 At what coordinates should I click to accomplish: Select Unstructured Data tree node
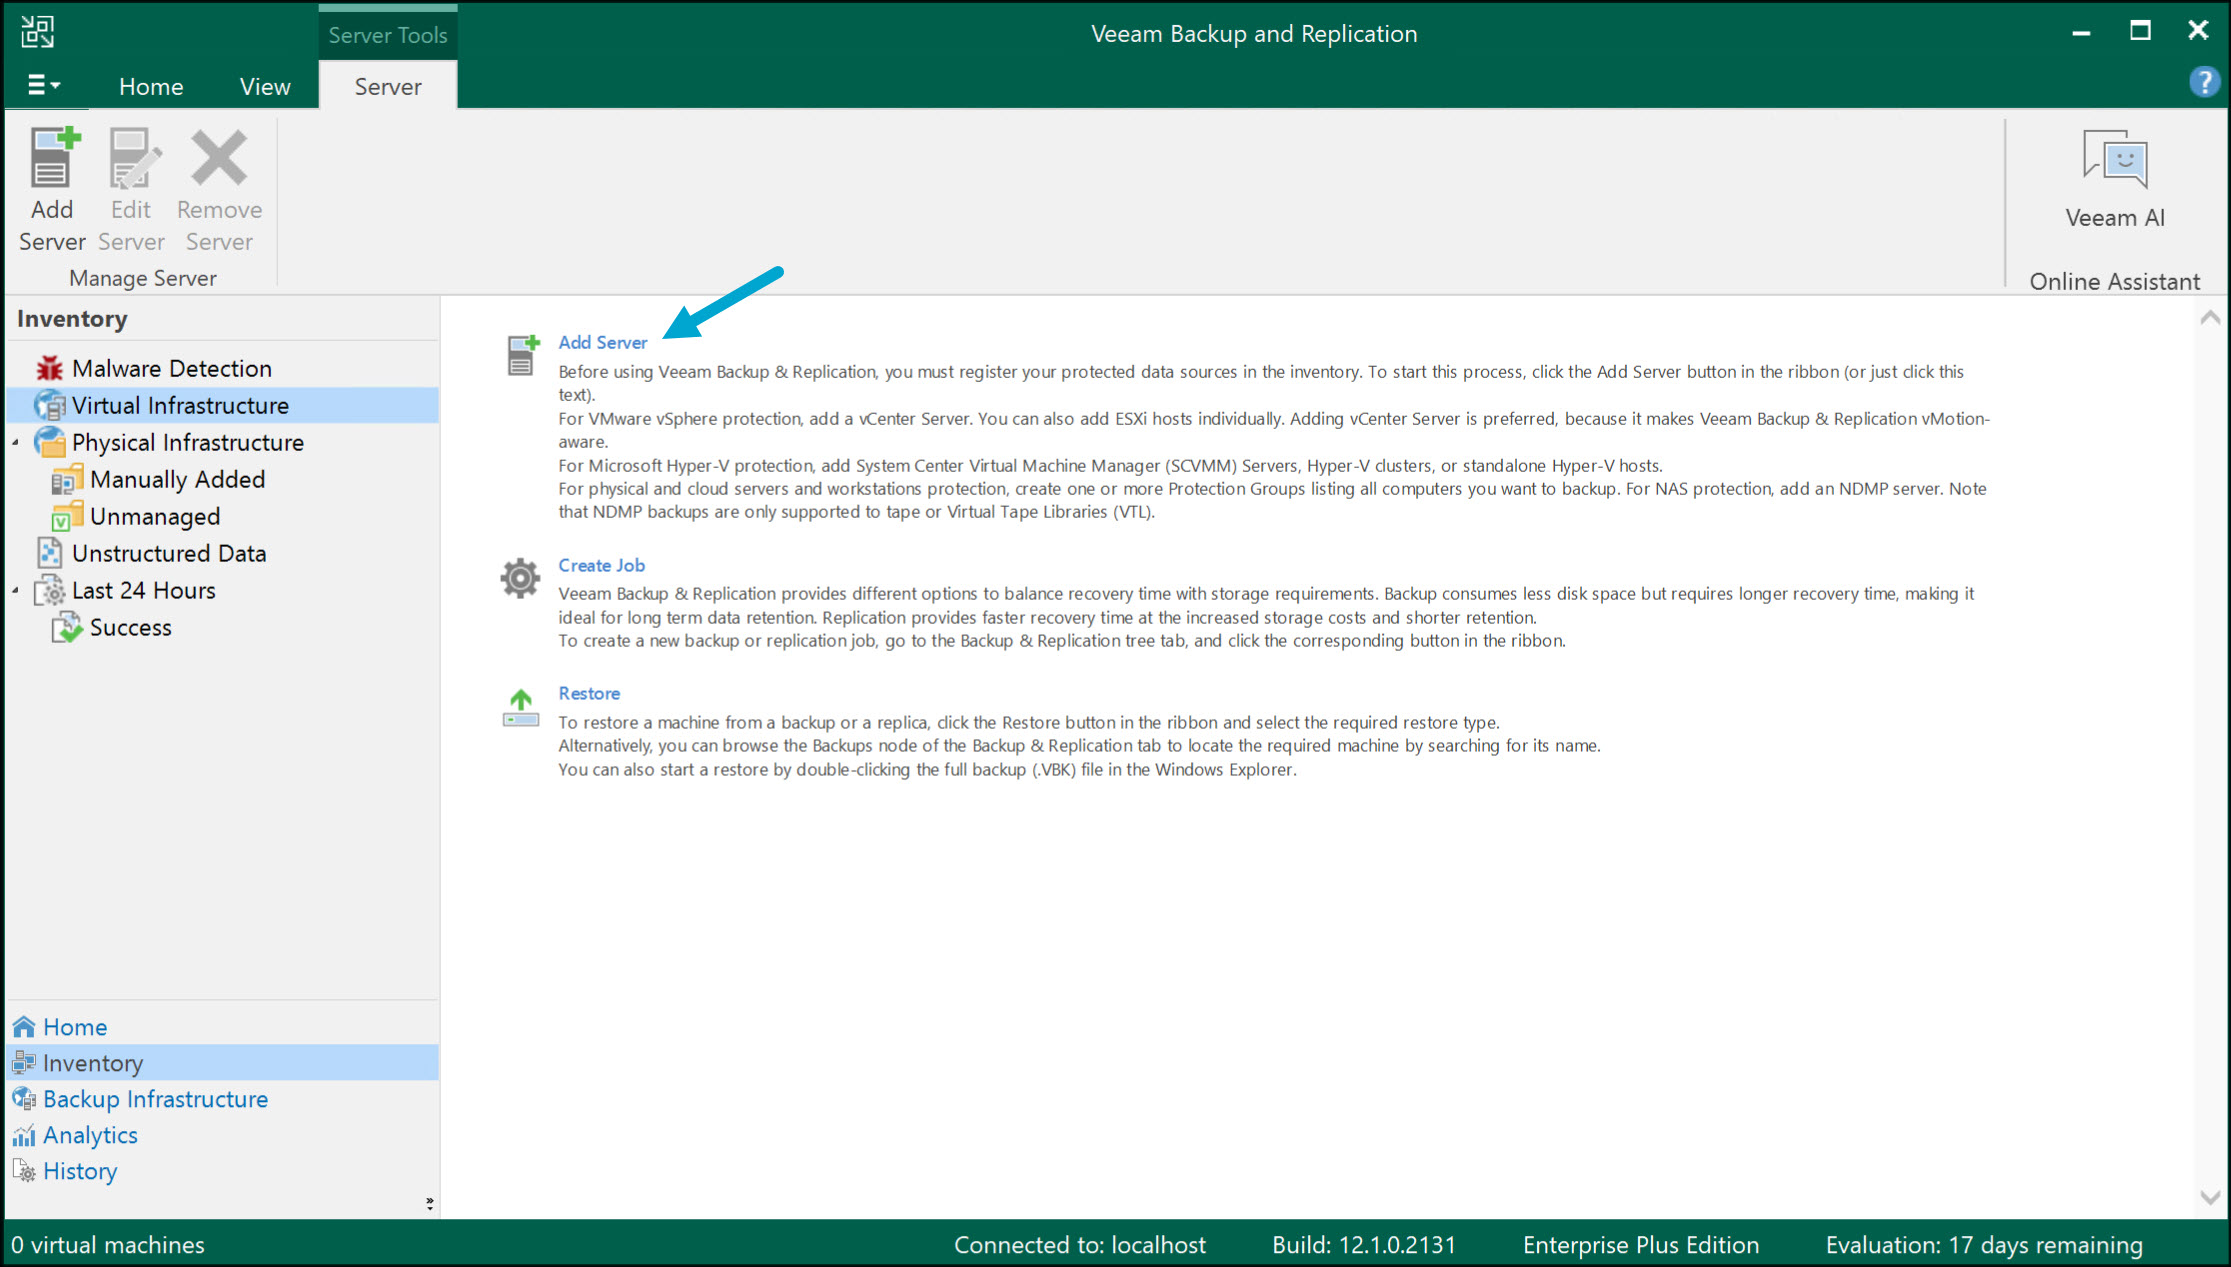[168, 553]
